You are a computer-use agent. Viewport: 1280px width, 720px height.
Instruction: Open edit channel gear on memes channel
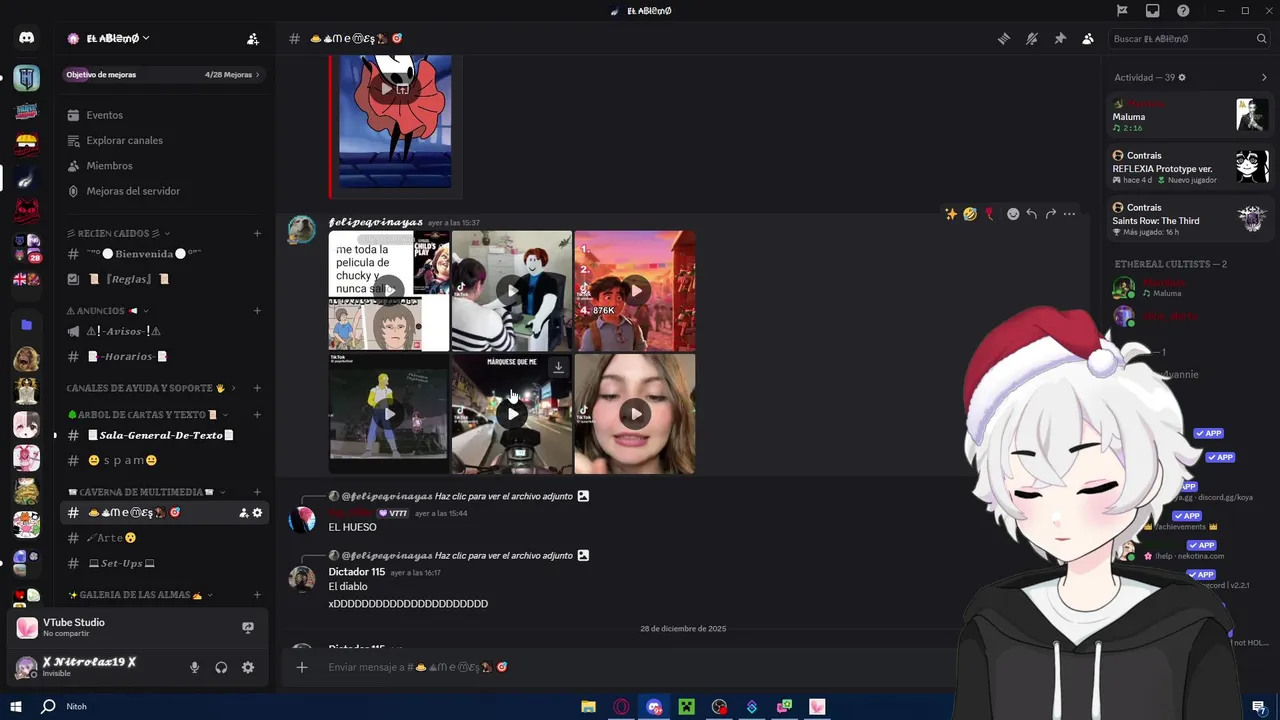point(257,513)
